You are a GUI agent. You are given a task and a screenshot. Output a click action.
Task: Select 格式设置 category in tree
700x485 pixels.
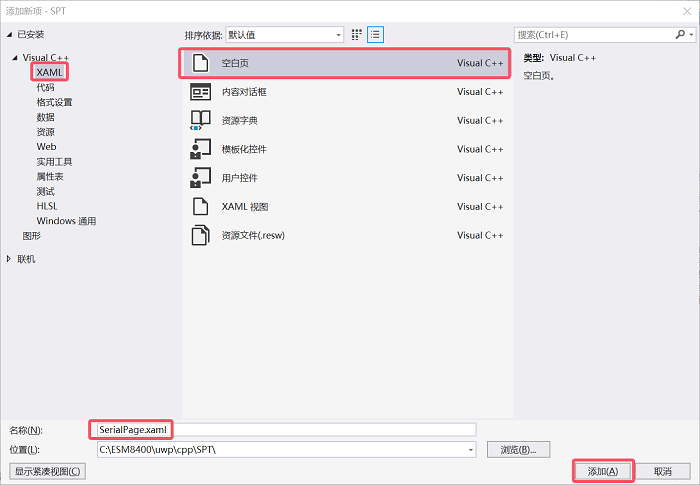tap(54, 102)
